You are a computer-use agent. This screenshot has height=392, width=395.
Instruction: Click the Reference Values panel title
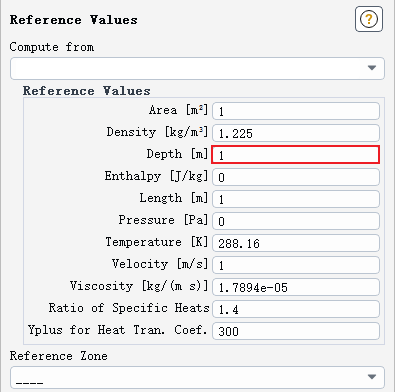point(74,20)
